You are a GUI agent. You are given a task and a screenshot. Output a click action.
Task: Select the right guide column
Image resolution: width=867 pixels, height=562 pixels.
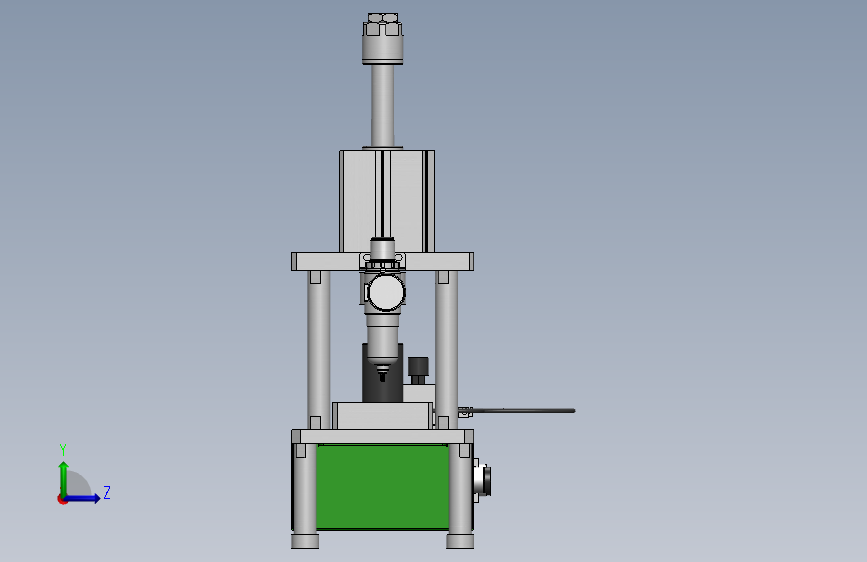coord(446,348)
